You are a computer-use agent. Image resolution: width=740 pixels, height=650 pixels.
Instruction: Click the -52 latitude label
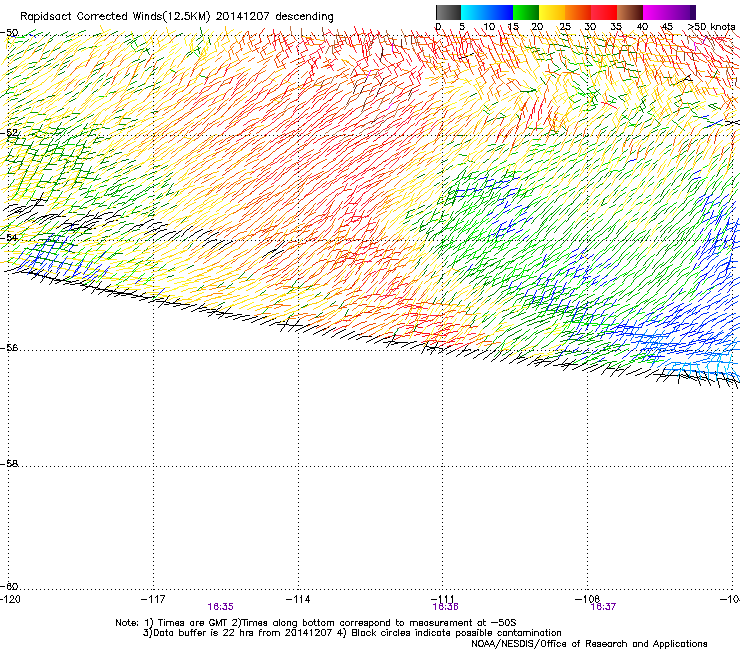pyautogui.click(x=9, y=133)
